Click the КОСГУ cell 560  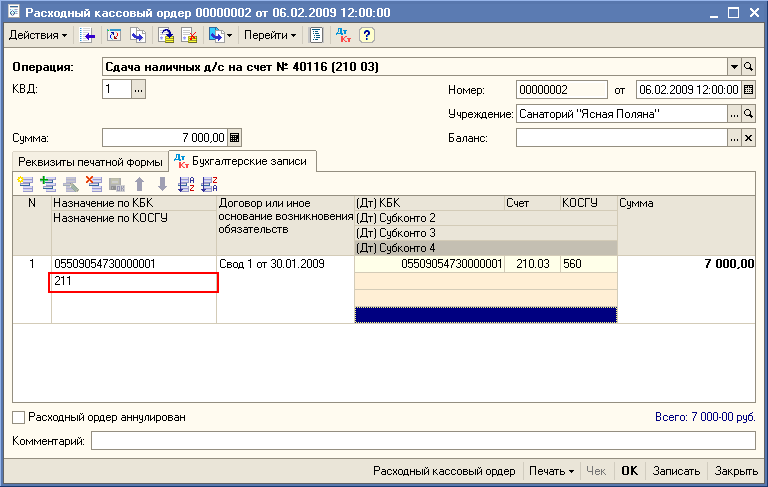tap(588, 264)
